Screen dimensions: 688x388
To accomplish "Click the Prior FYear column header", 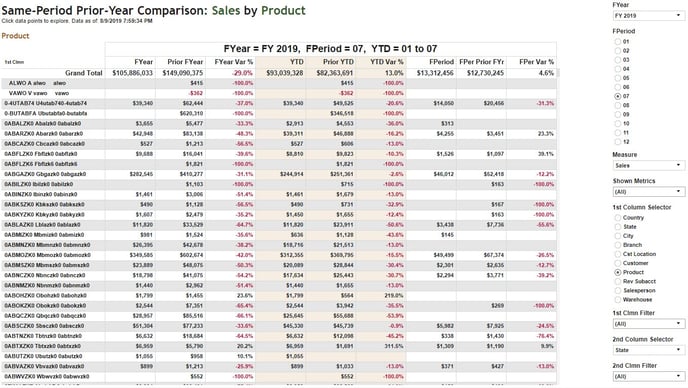I will click(x=185, y=62).
